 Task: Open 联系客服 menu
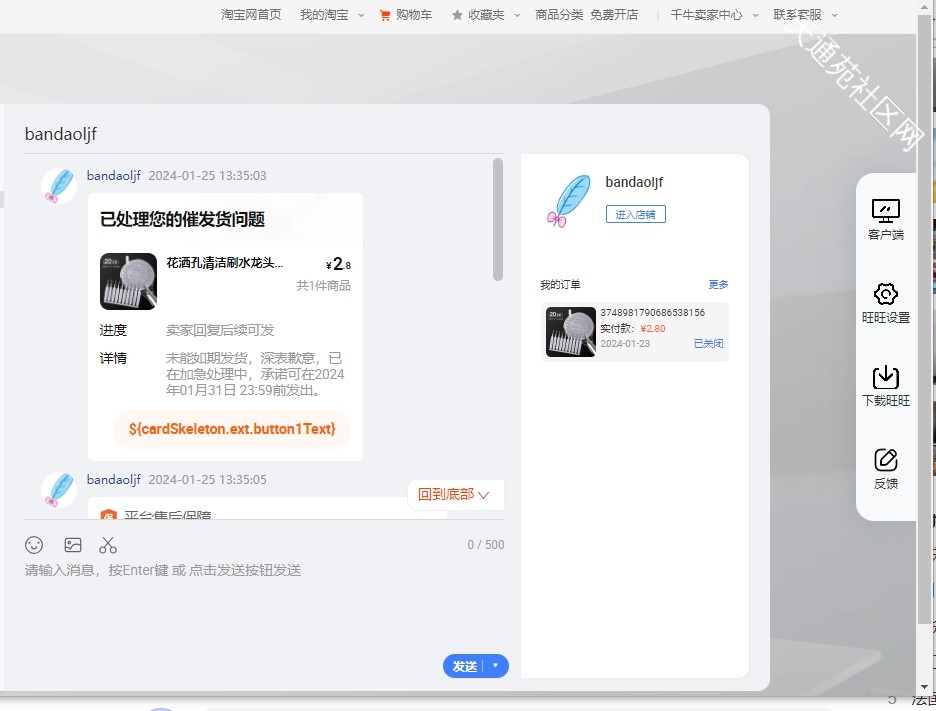pyautogui.click(x=798, y=15)
